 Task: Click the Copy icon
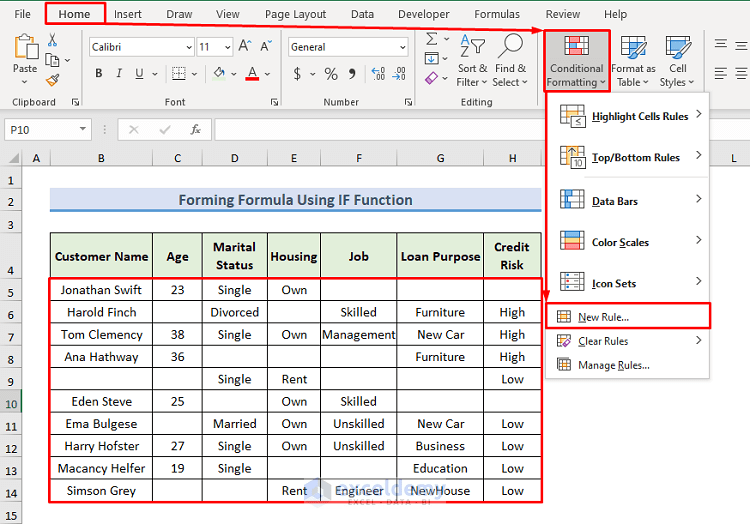(x=52, y=60)
